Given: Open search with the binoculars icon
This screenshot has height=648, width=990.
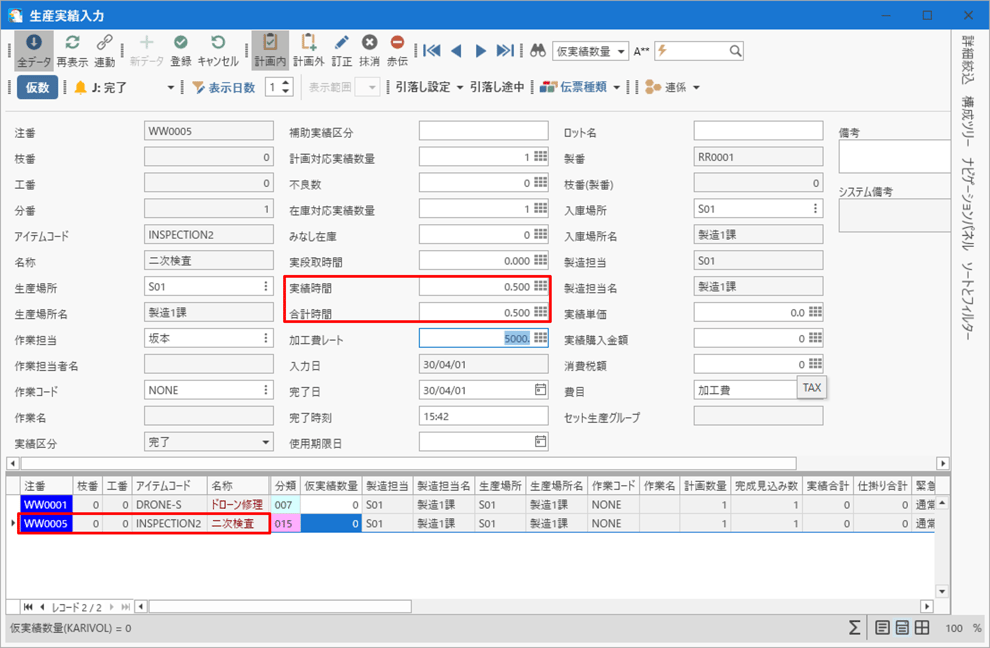Looking at the screenshot, I should (537, 51).
